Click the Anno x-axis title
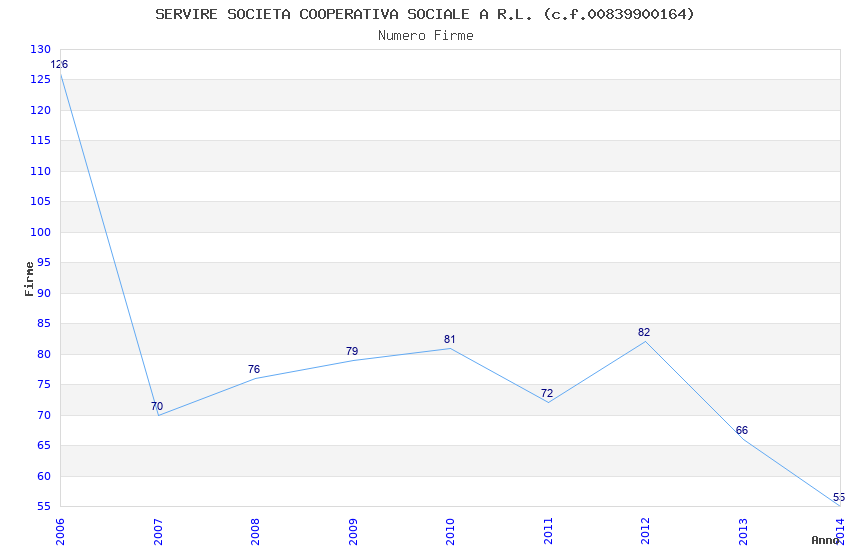The image size is (850, 550). point(825,540)
